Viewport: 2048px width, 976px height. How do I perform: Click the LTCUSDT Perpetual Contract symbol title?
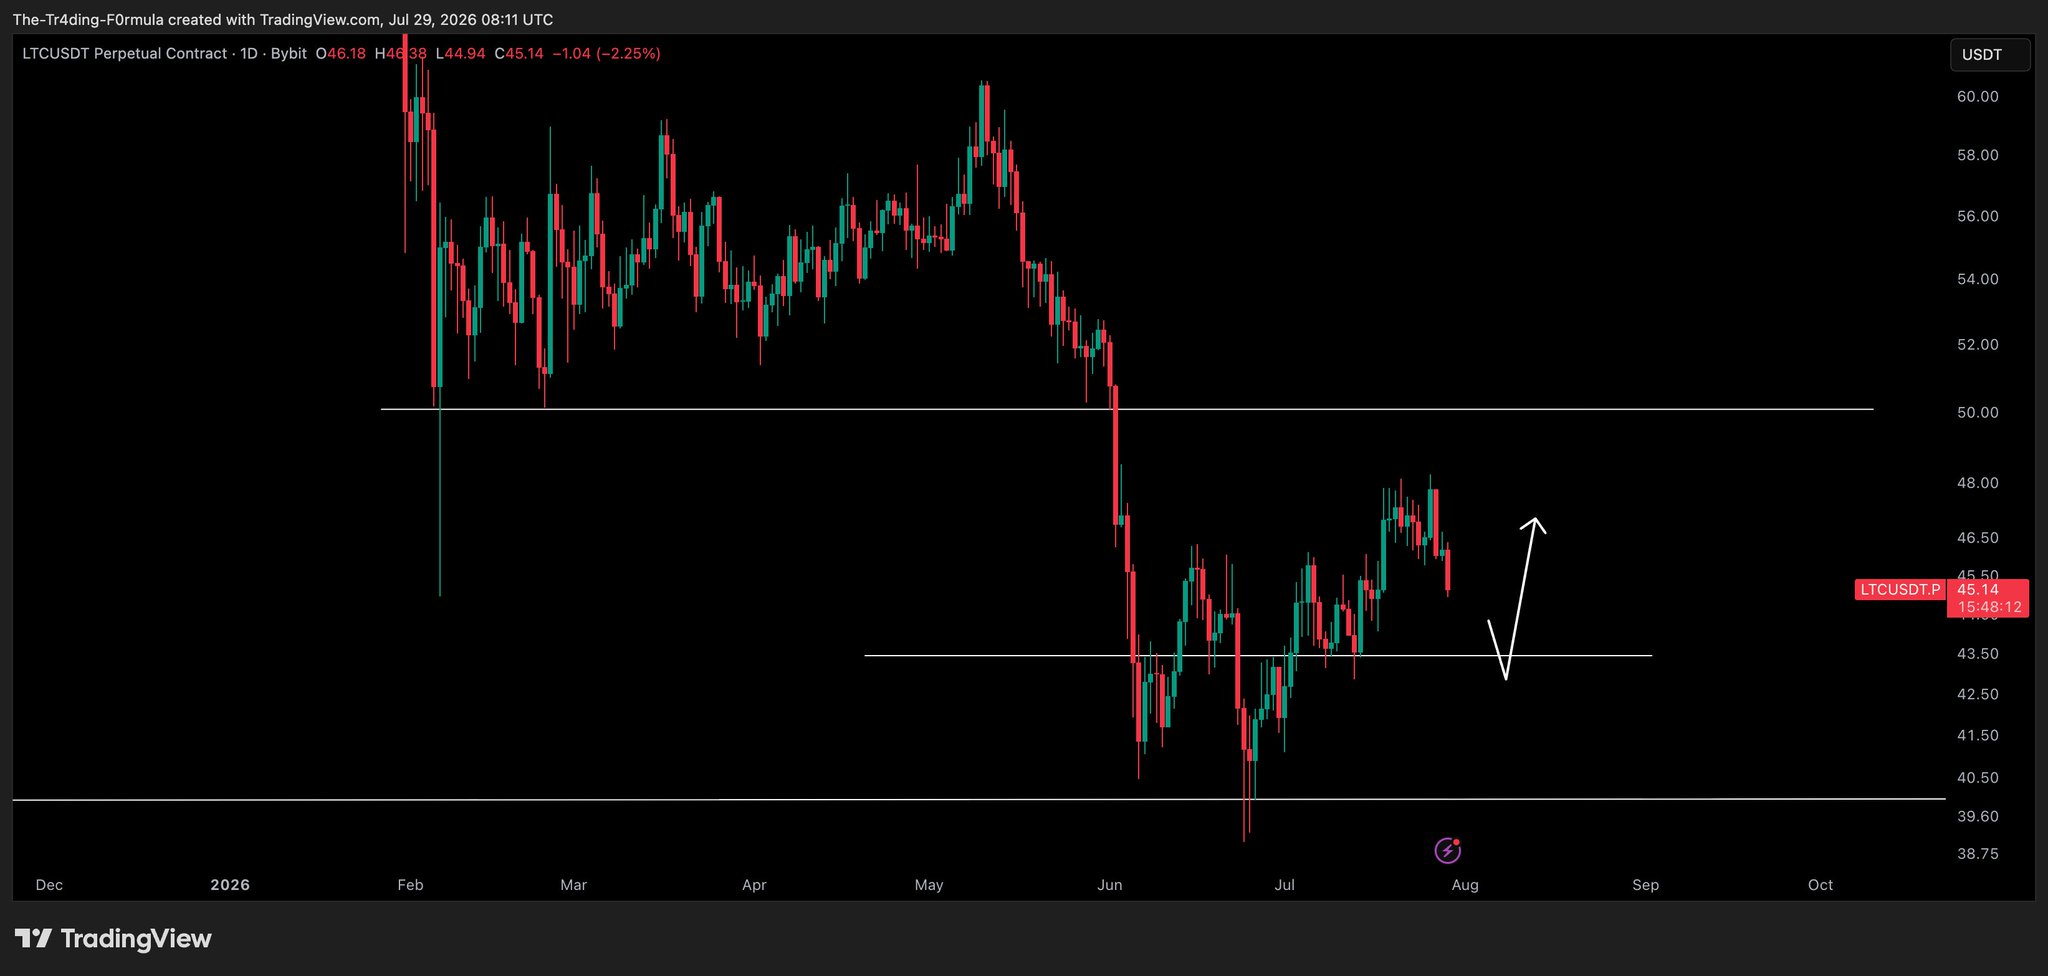pos(125,53)
